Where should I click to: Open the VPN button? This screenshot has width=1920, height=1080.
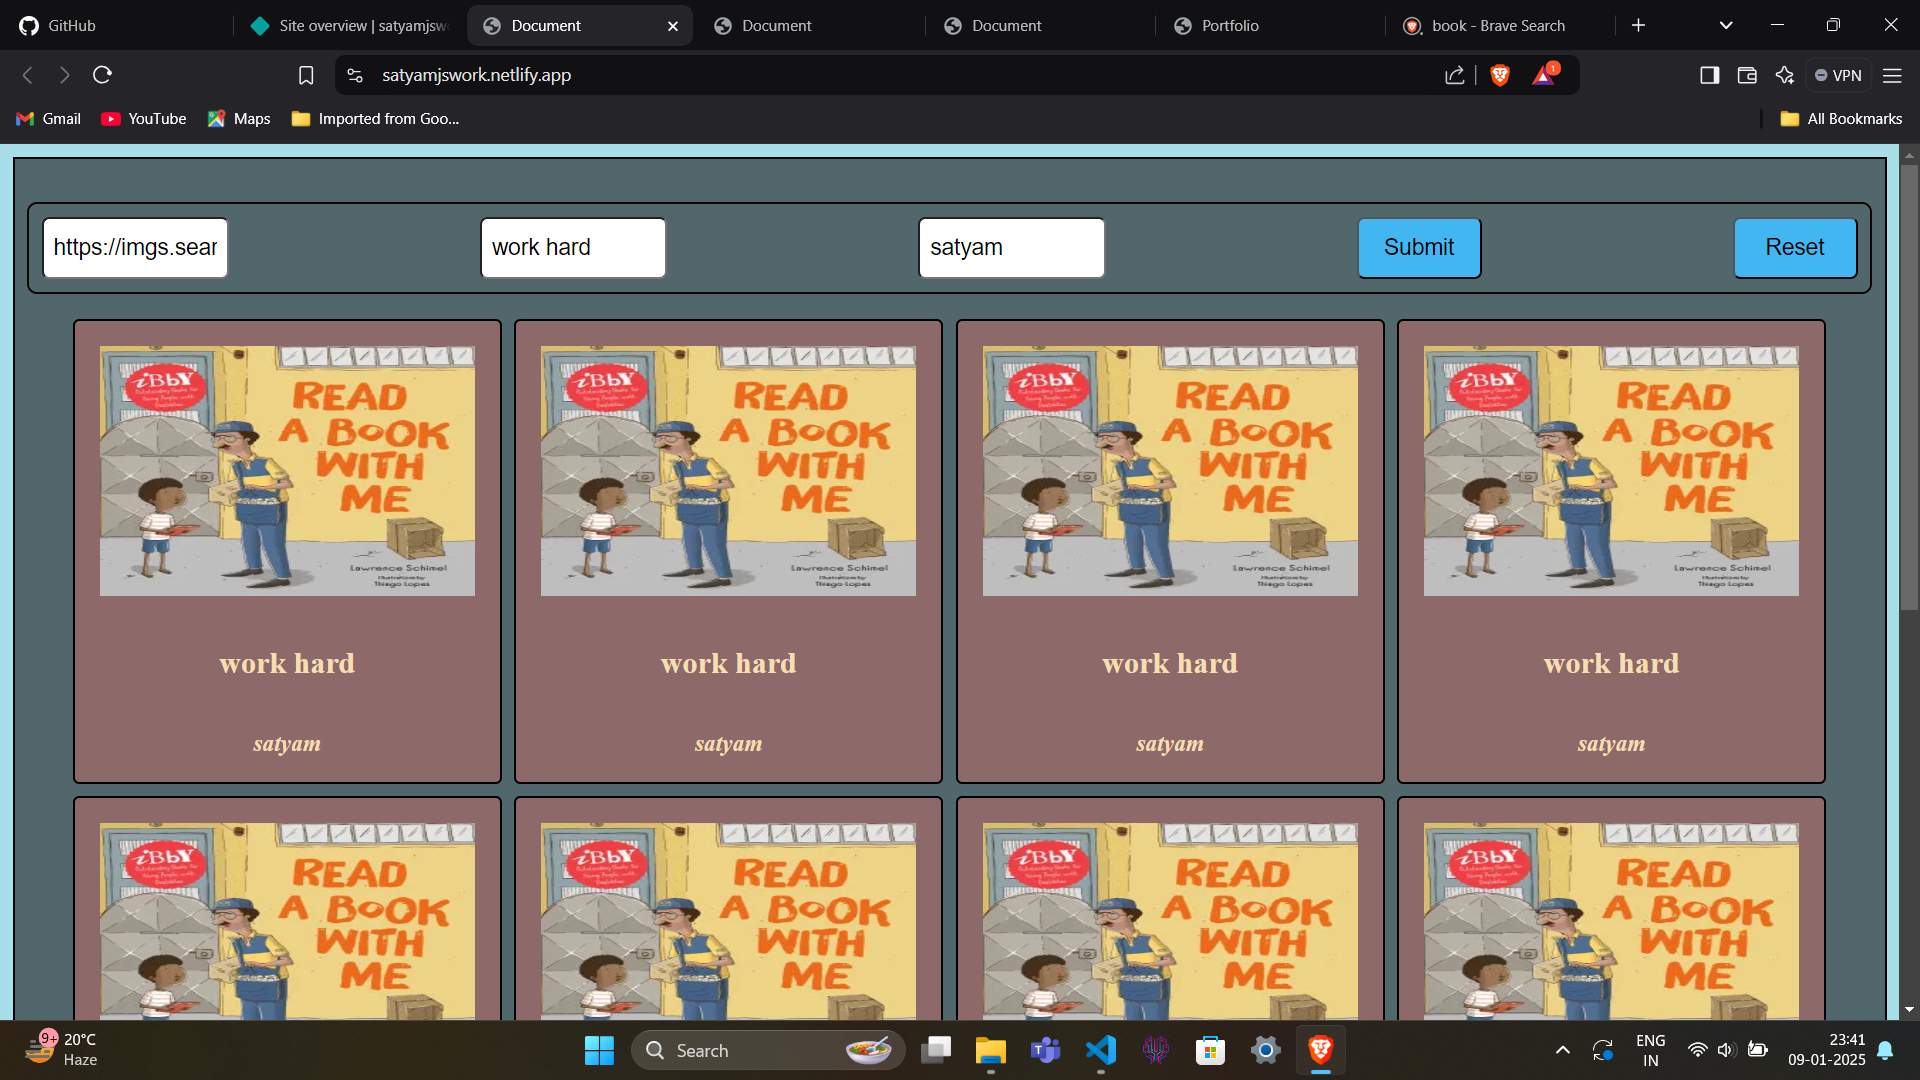pyautogui.click(x=1838, y=75)
